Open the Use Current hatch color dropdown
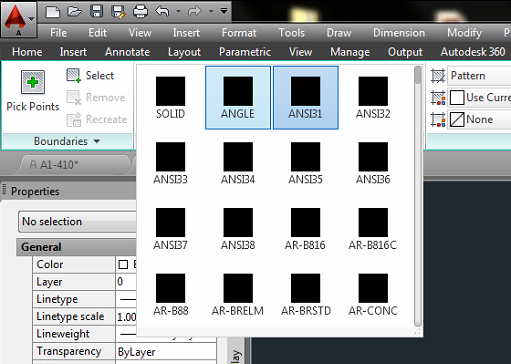This screenshot has width=511, height=364. pyautogui.click(x=479, y=98)
